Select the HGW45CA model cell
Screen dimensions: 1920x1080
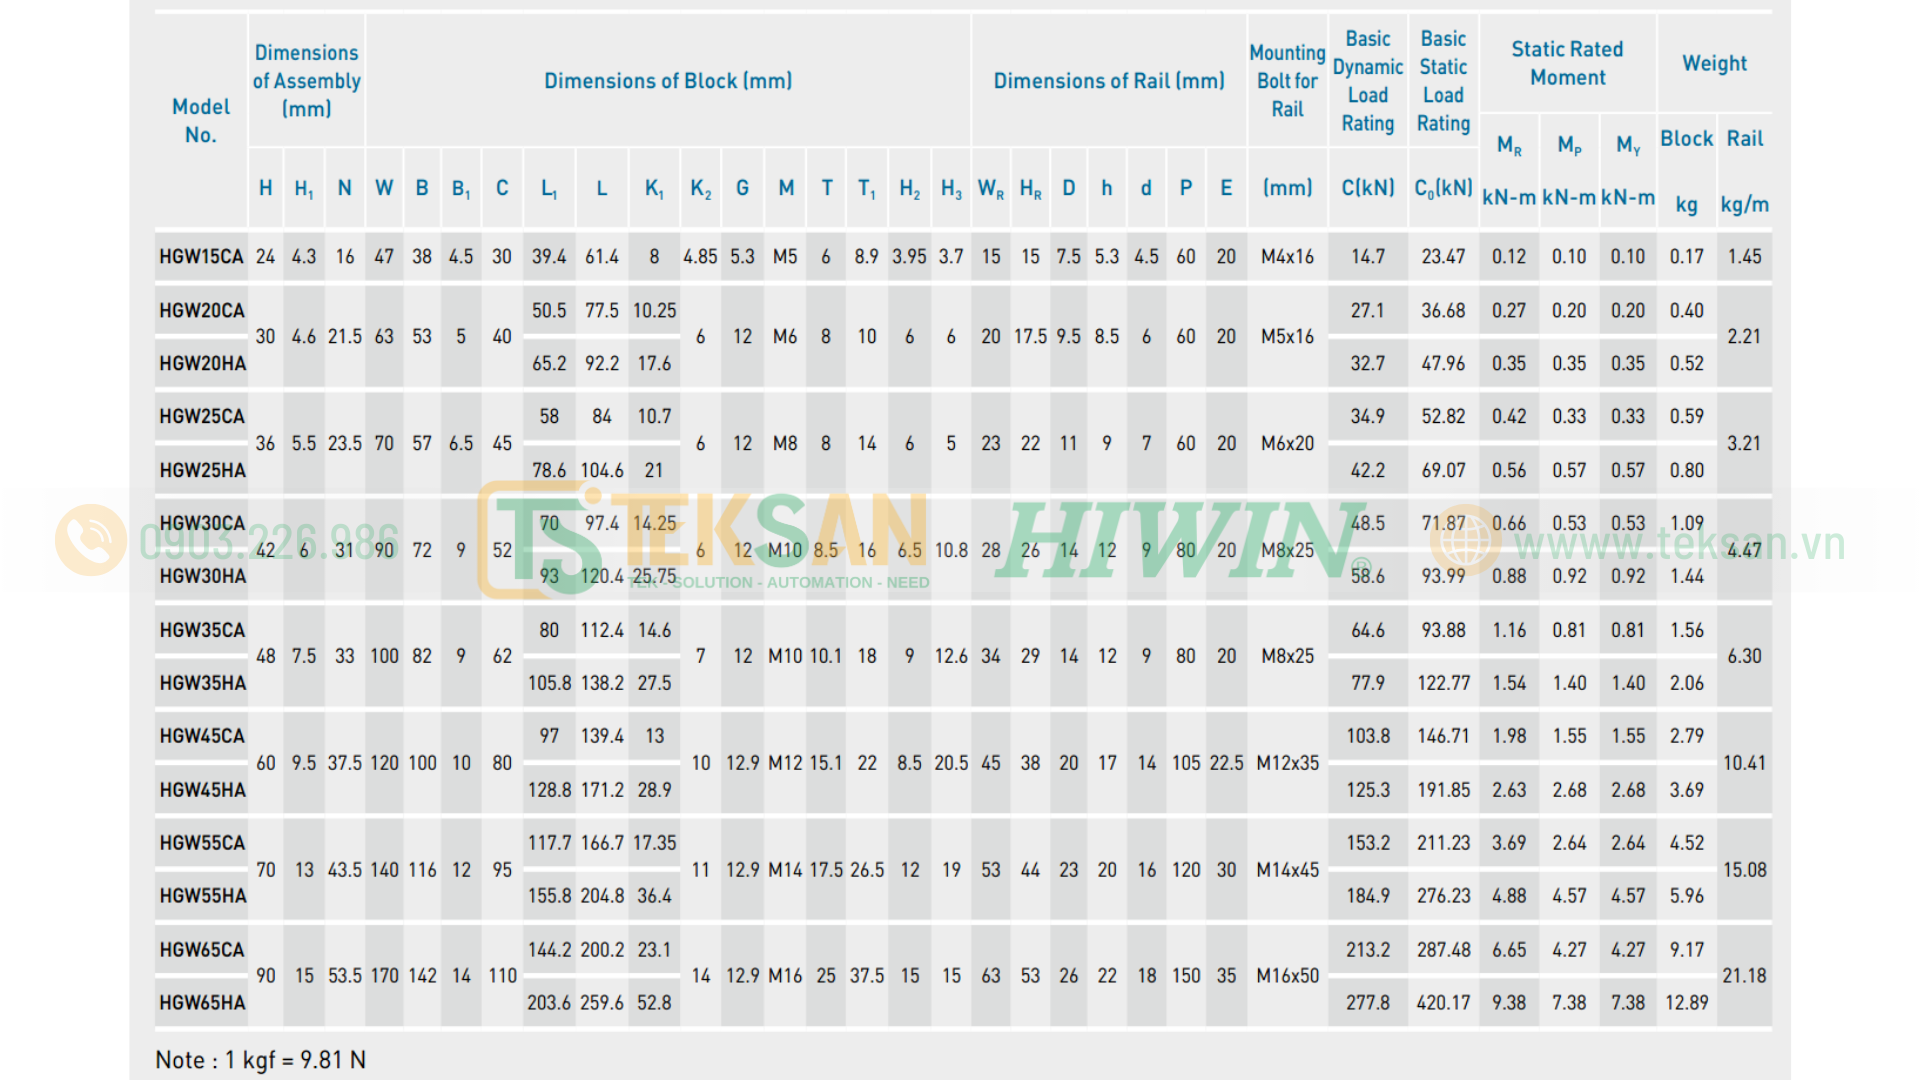[x=202, y=737]
